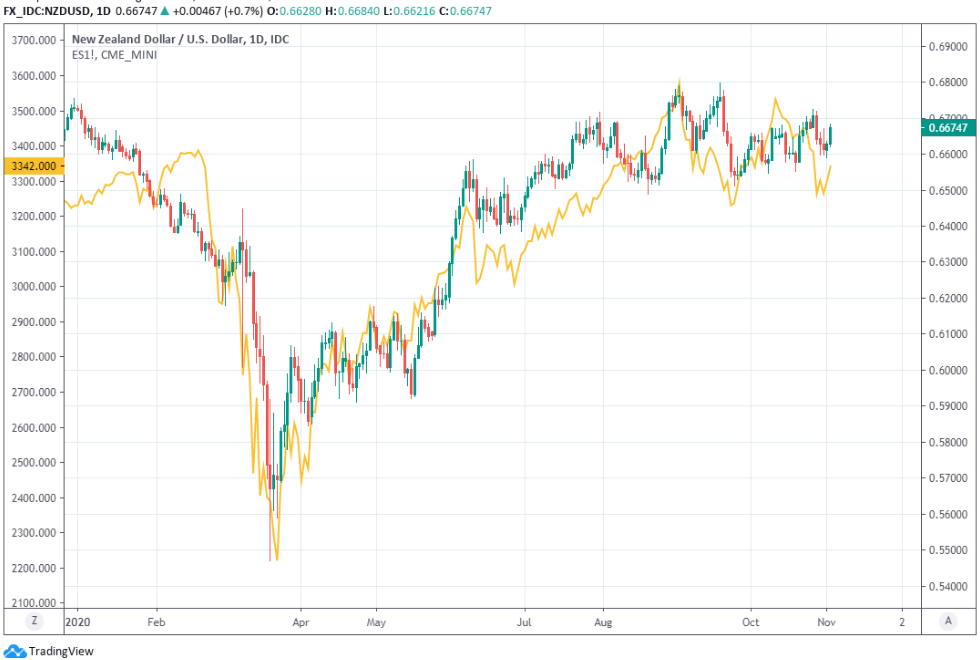Click the orange 3342.000 price label

click(x=32, y=166)
